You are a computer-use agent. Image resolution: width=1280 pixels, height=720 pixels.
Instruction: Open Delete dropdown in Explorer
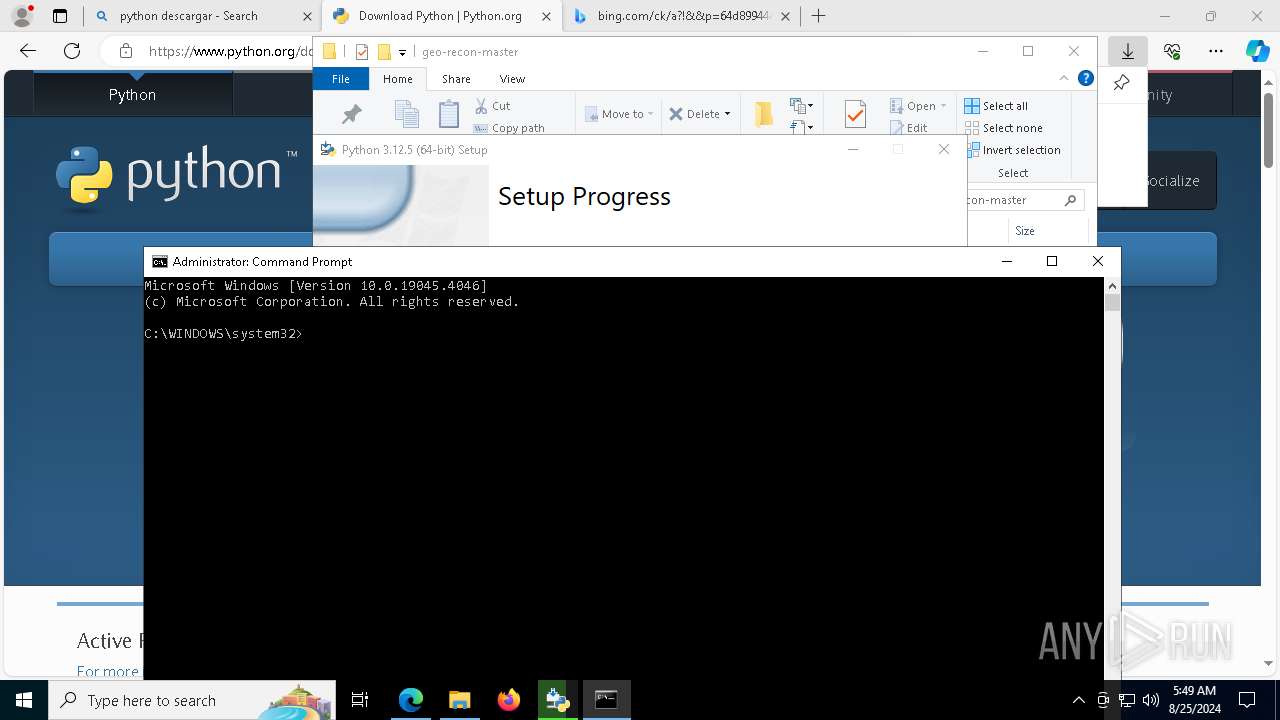[700, 114]
